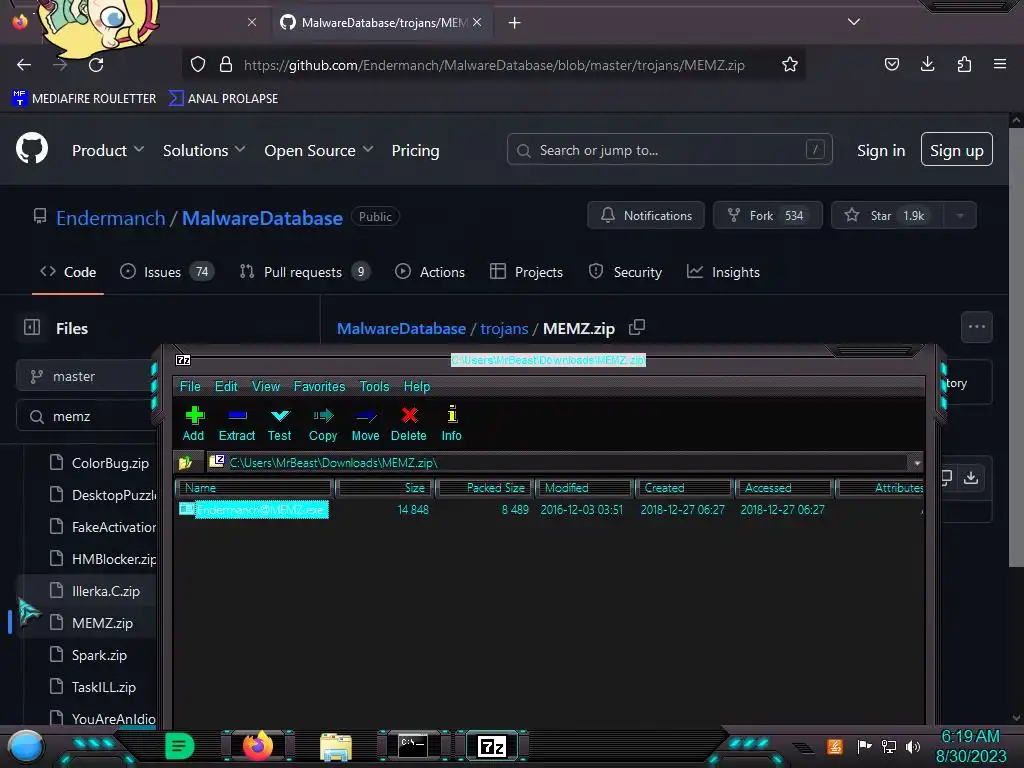This screenshot has width=1024, height=768.
Task: Click the Add button in 7-Zip toolbar
Action: pyautogui.click(x=193, y=423)
